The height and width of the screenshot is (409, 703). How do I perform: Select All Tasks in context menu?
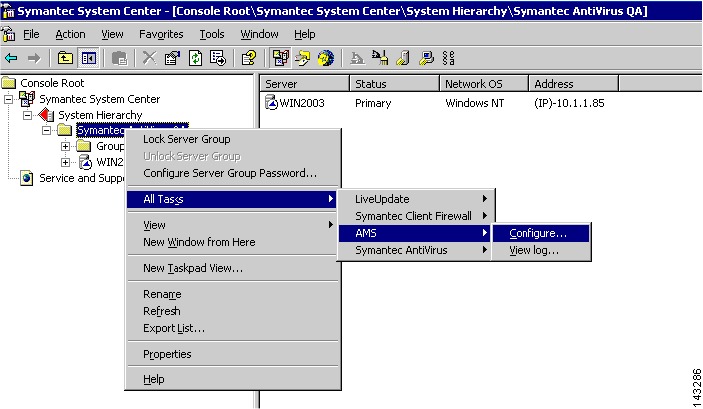pos(232,199)
